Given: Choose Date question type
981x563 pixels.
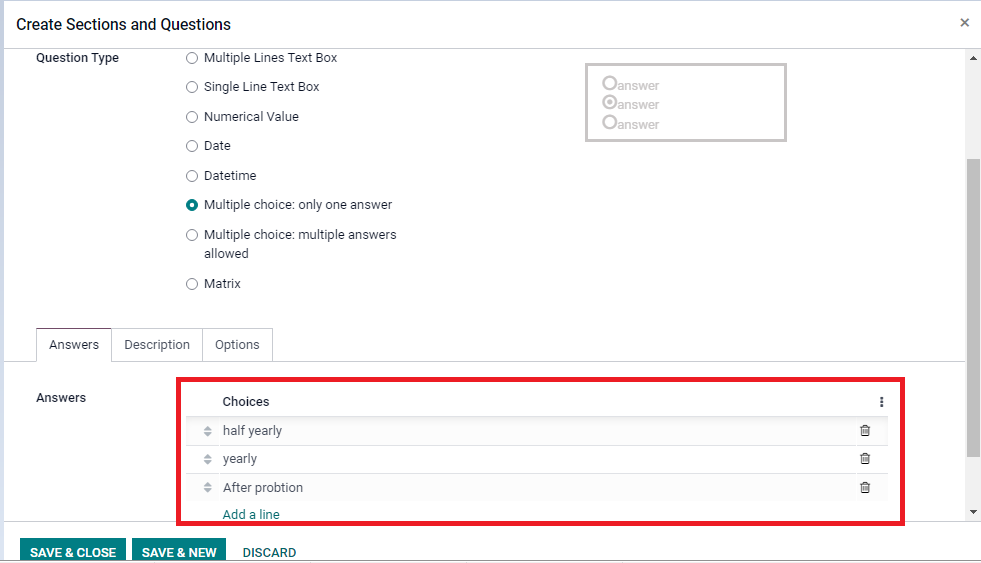Looking at the screenshot, I should point(192,146).
